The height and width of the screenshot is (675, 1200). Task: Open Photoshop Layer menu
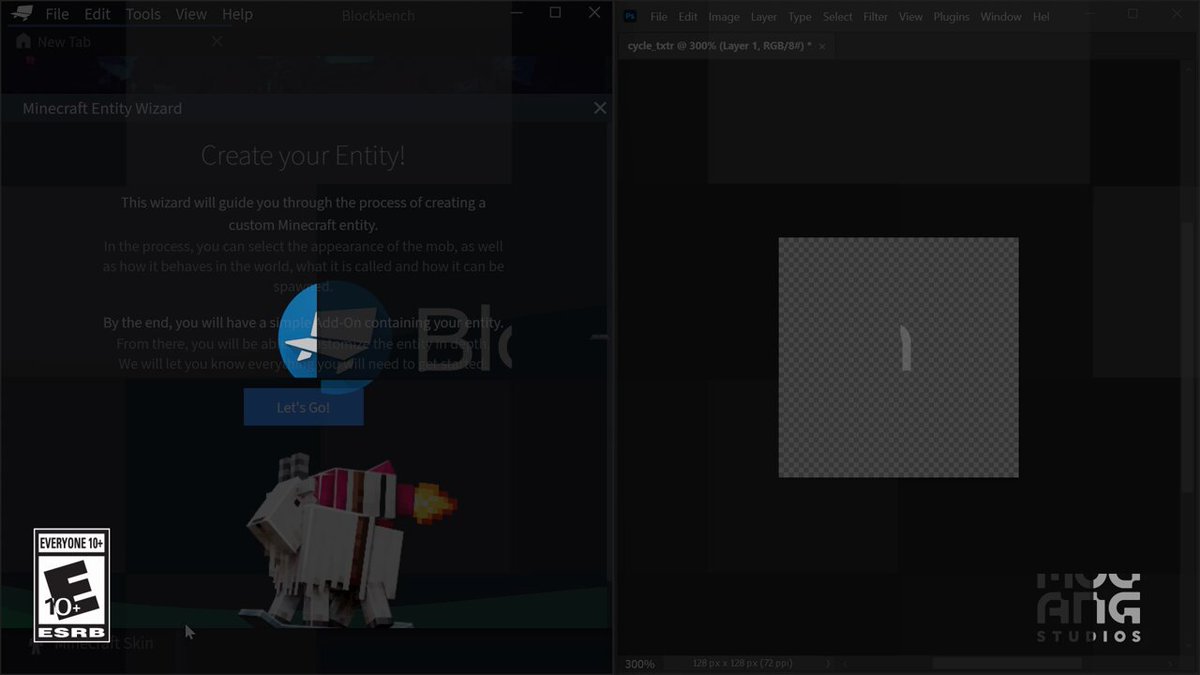click(x=764, y=17)
